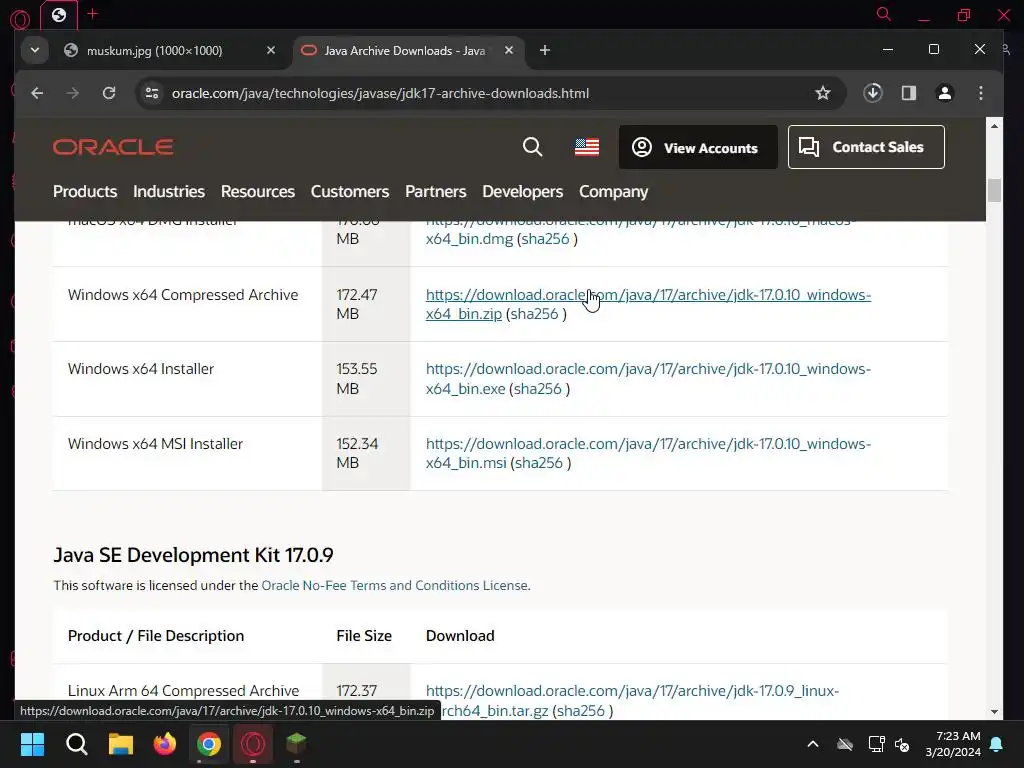Open the Minecraft block icon in taskbar

[296, 744]
